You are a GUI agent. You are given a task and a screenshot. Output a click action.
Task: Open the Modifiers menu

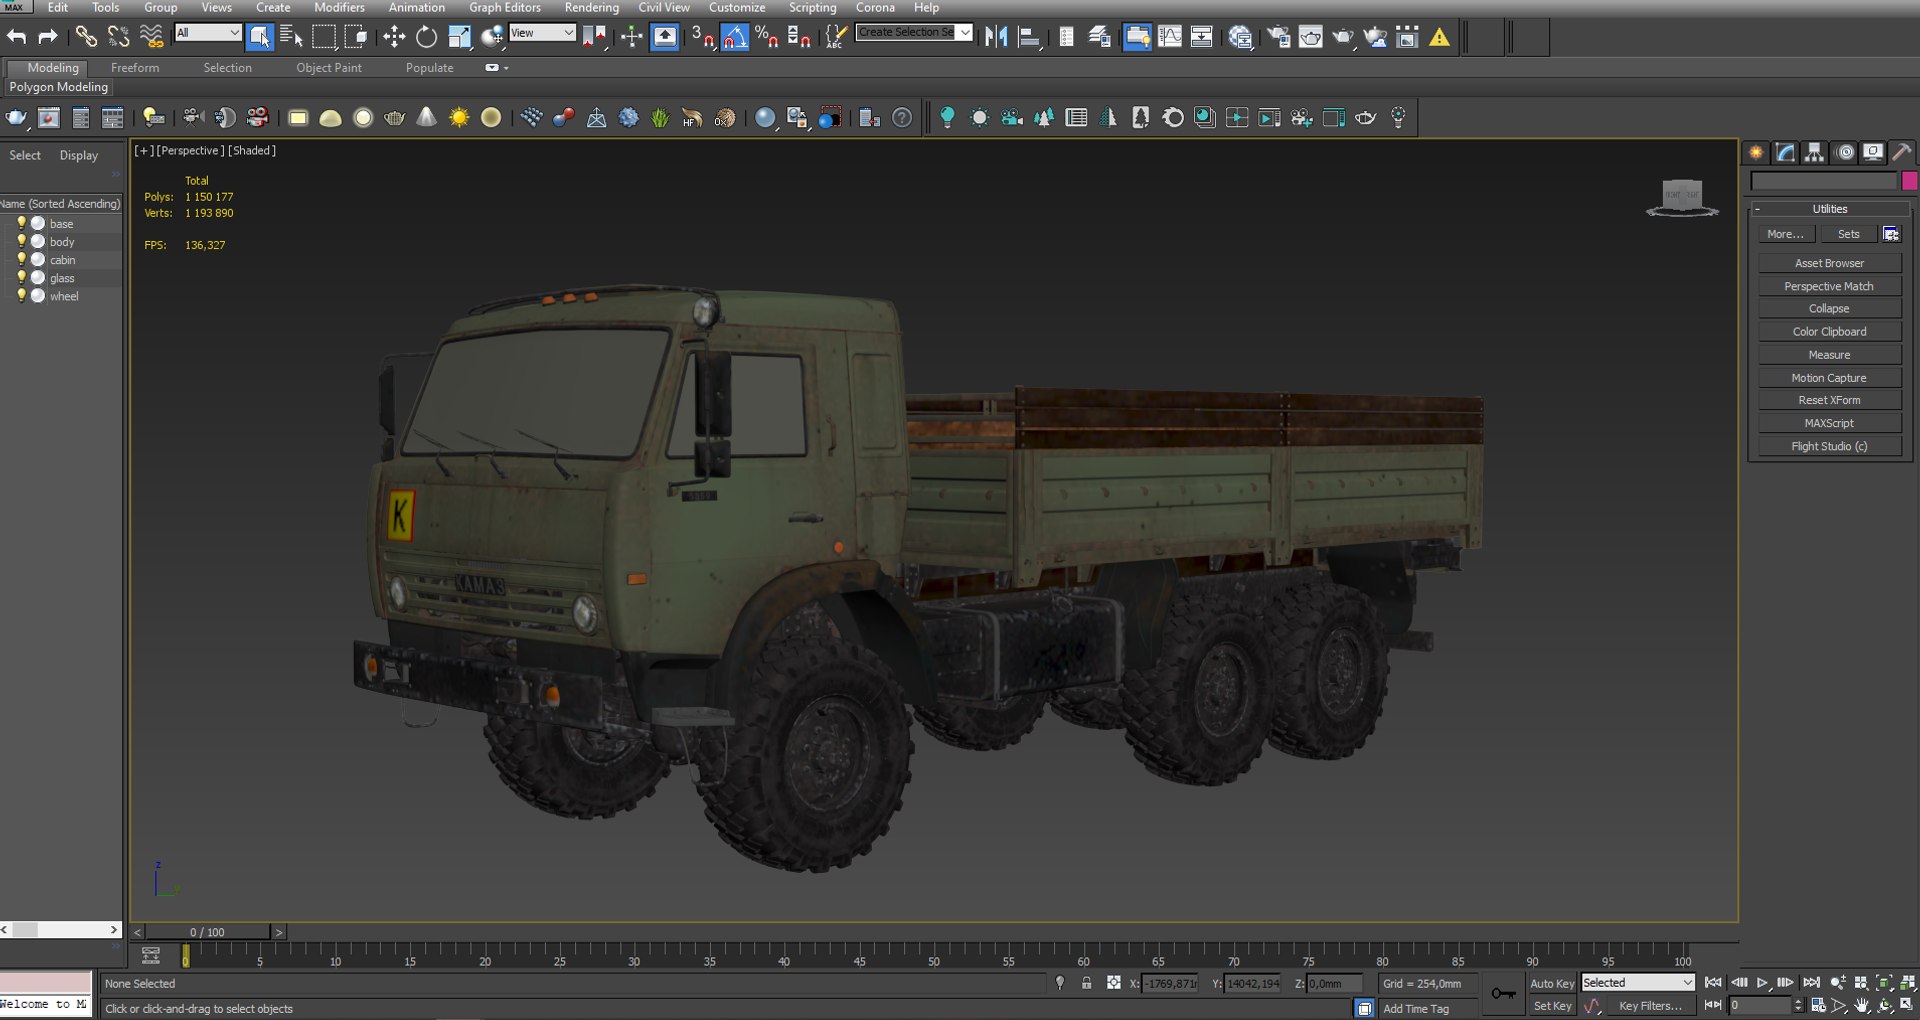click(x=339, y=8)
